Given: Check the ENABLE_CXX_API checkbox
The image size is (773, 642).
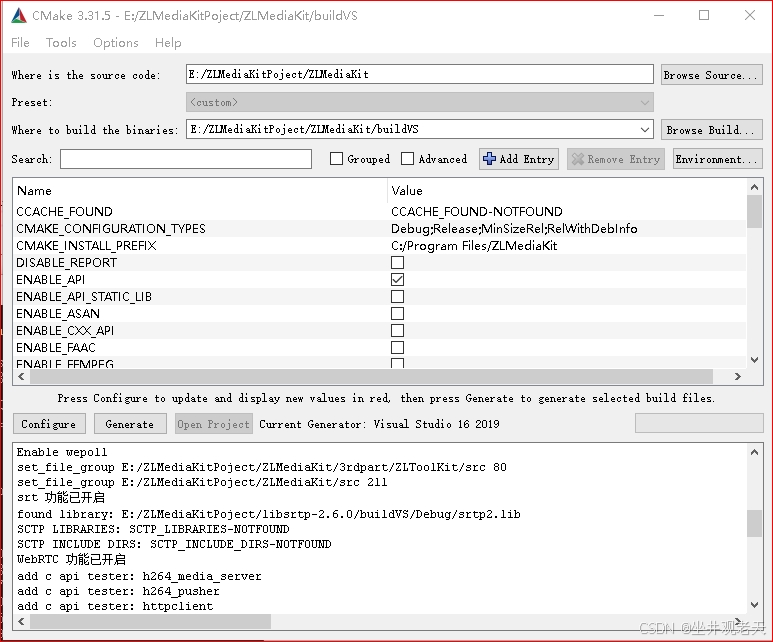Looking at the screenshot, I should [397, 330].
